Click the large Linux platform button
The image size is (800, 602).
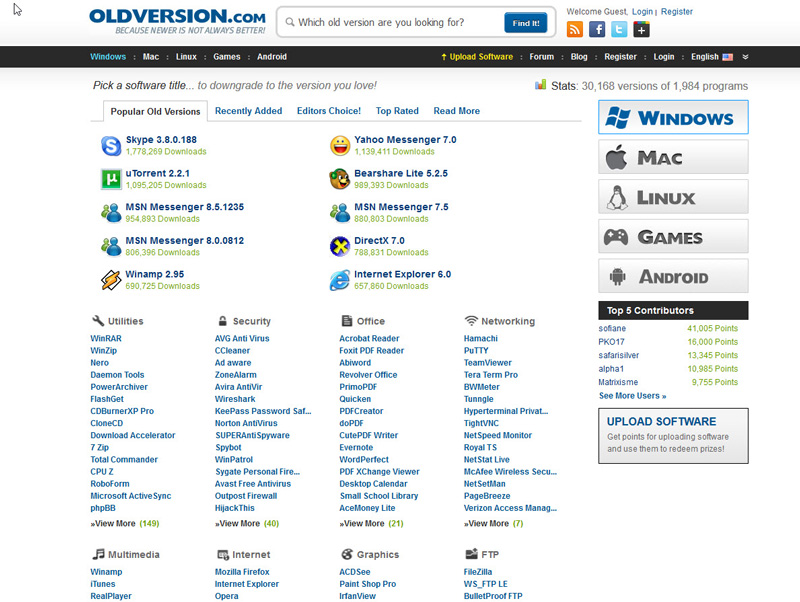click(673, 197)
